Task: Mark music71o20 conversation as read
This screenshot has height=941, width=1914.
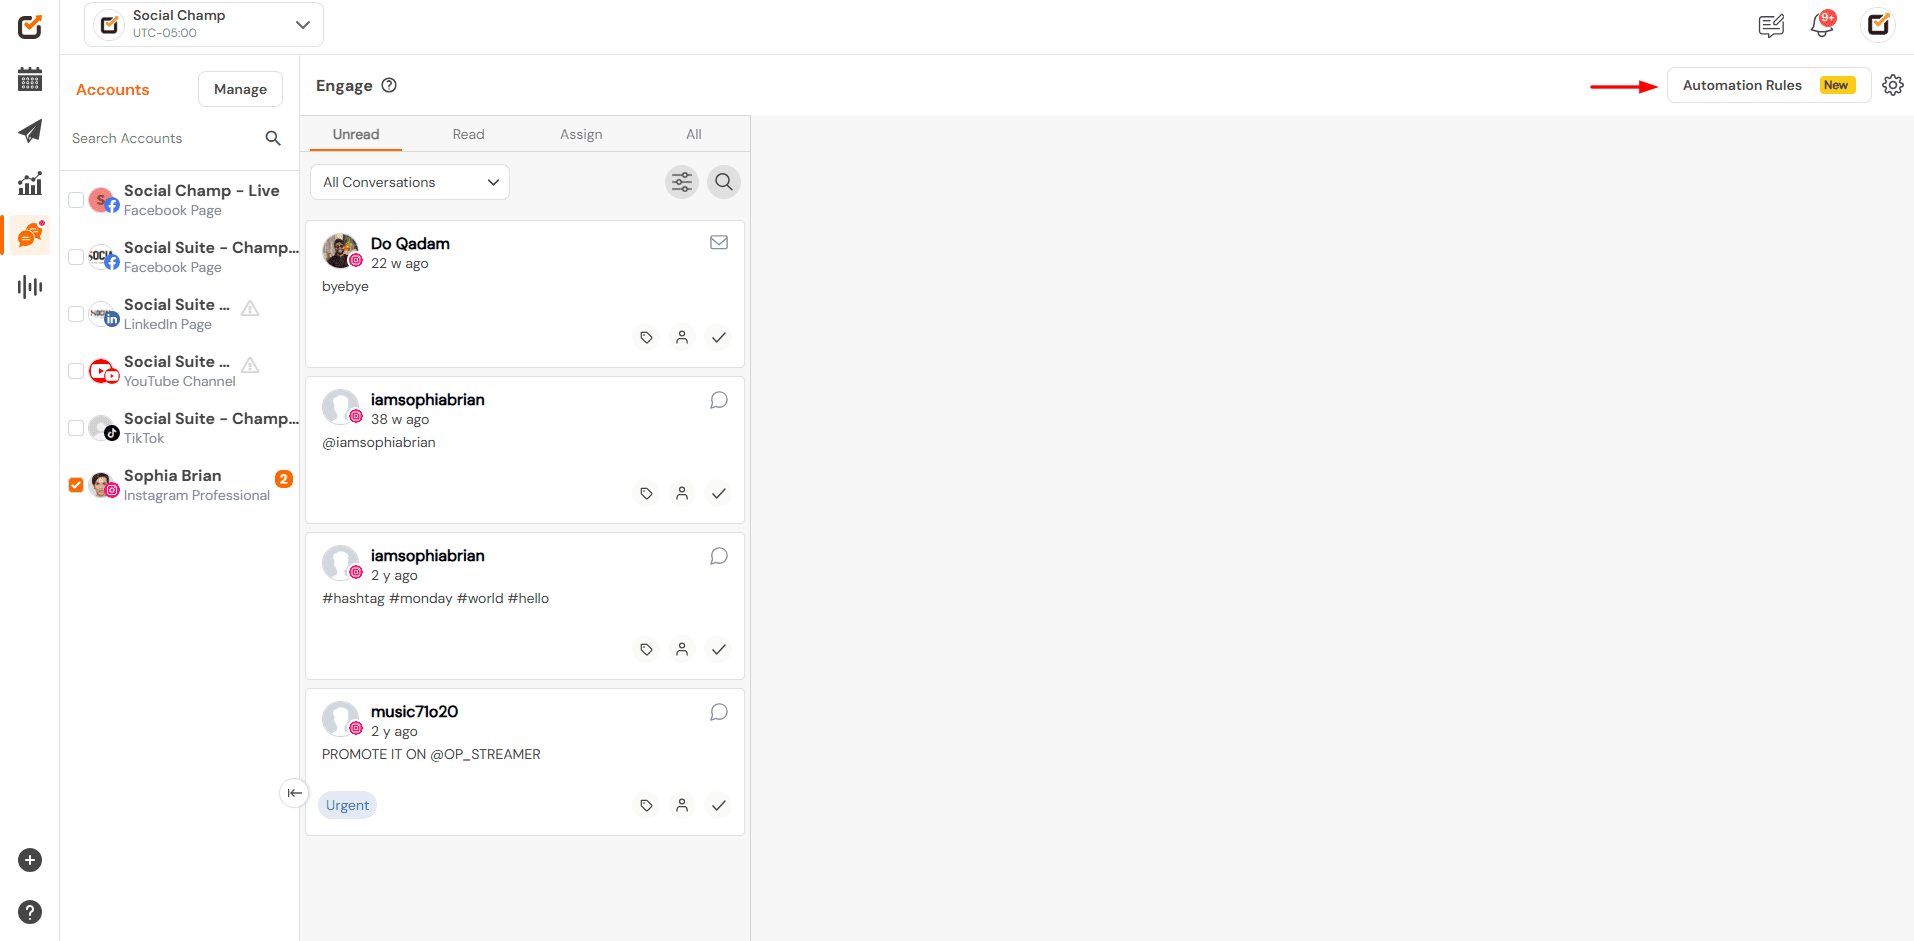Action: pos(718,806)
